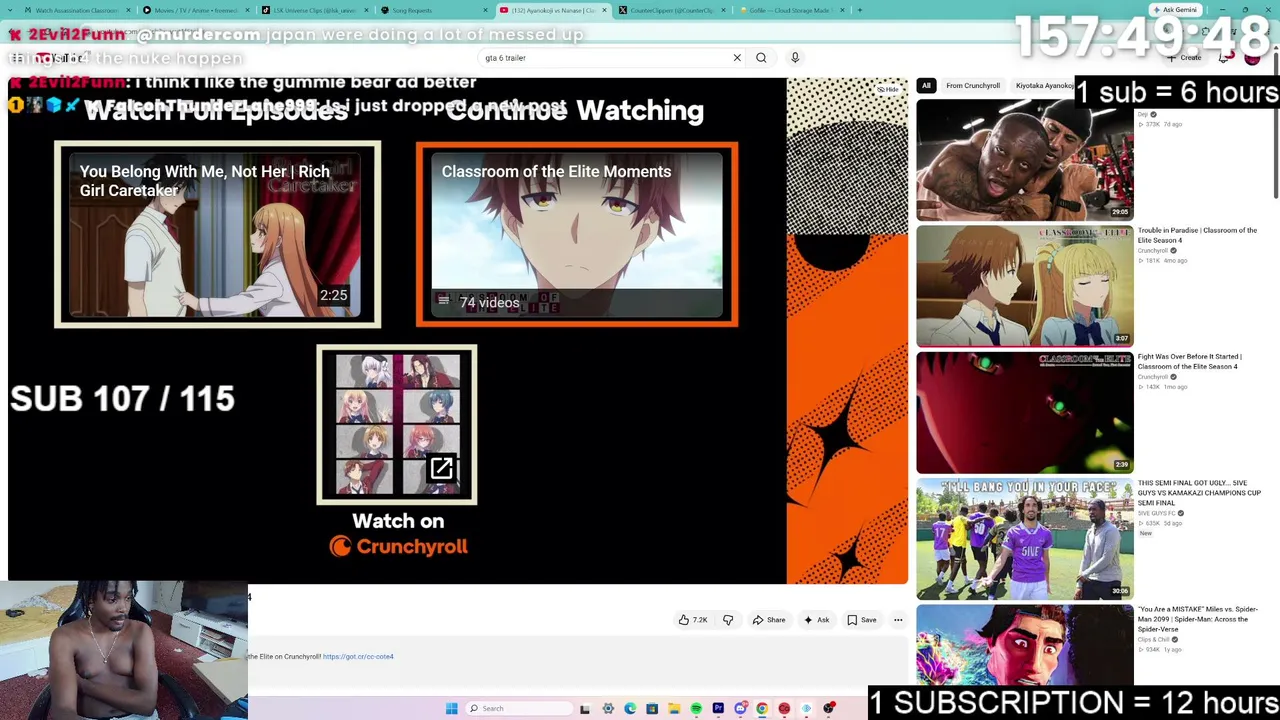This screenshot has height=720, width=1280.
Task: Open a new browser tab with plus button
Action: (x=860, y=10)
